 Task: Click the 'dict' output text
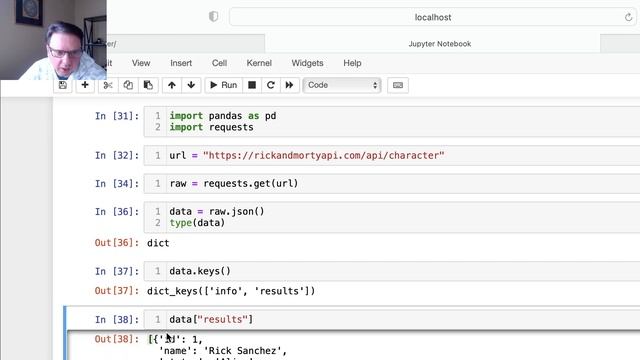(x=158, y=243)
